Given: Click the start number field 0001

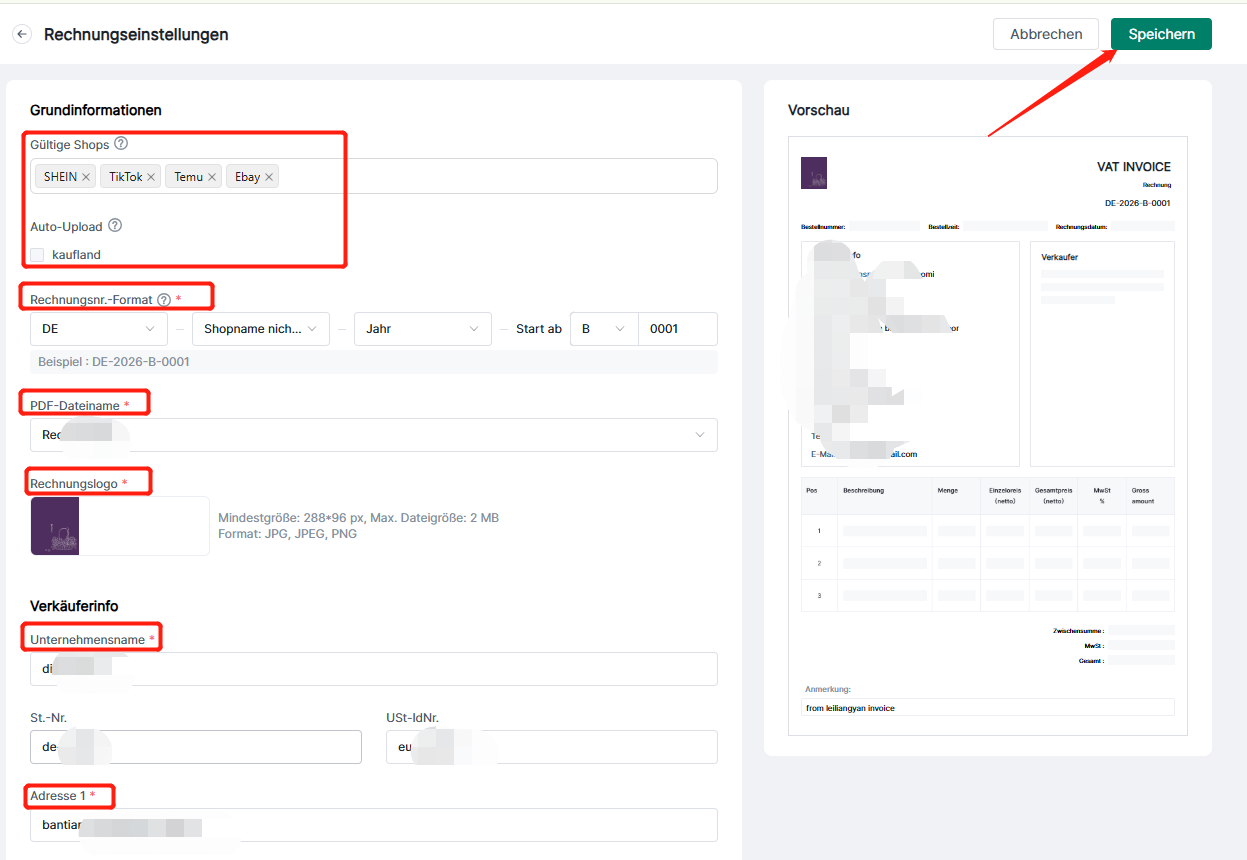Looking at the screenshot, I should (x=677, y=329).
